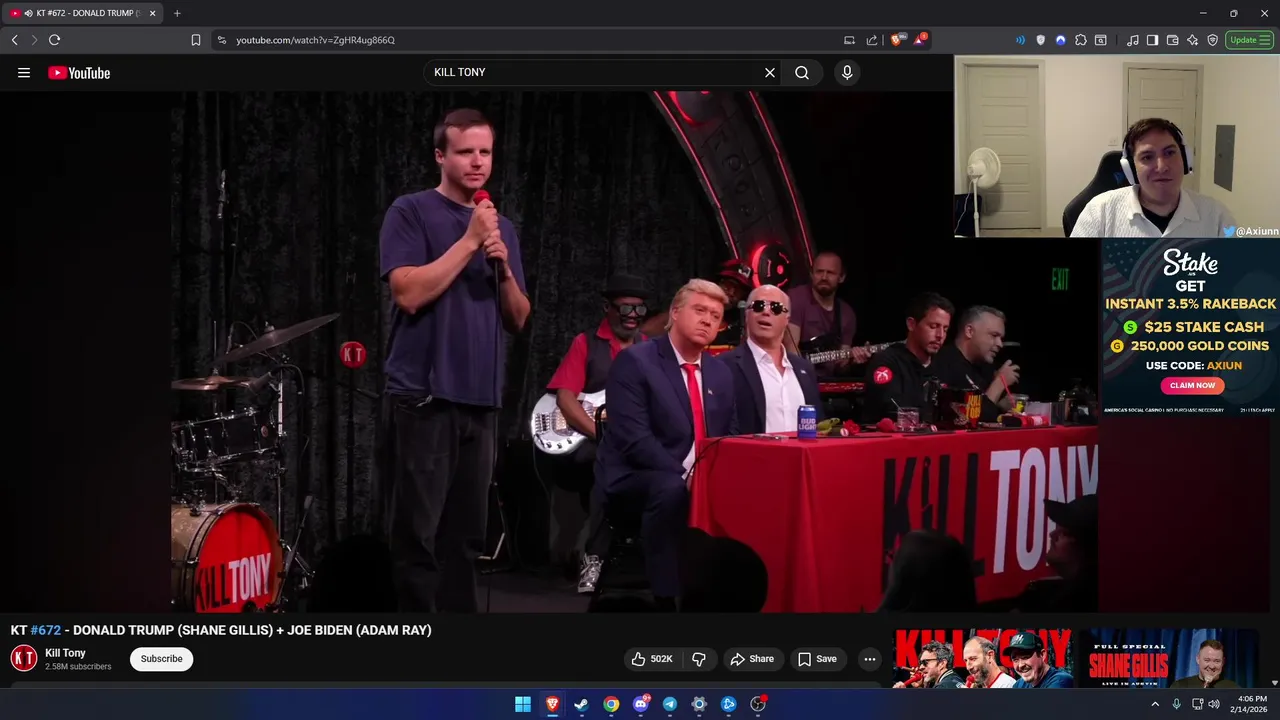Viewport: 1280px width, 720px height.
Task: Share the video
Action: (752, 659)
